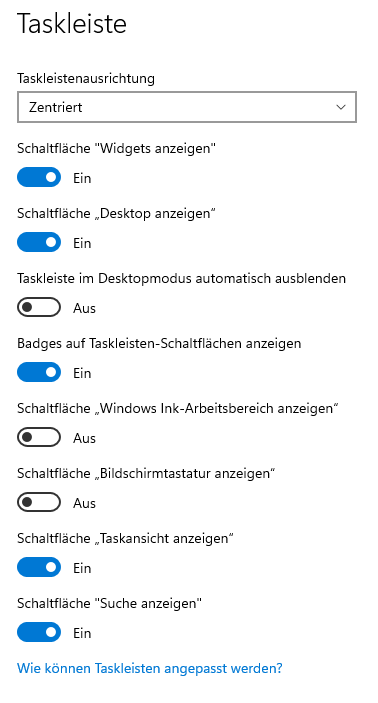This screenshot has width=378, height=703.
Task: Disable the "Taskansicht anzeigen" toggle switch
Action: pos(39,567)
